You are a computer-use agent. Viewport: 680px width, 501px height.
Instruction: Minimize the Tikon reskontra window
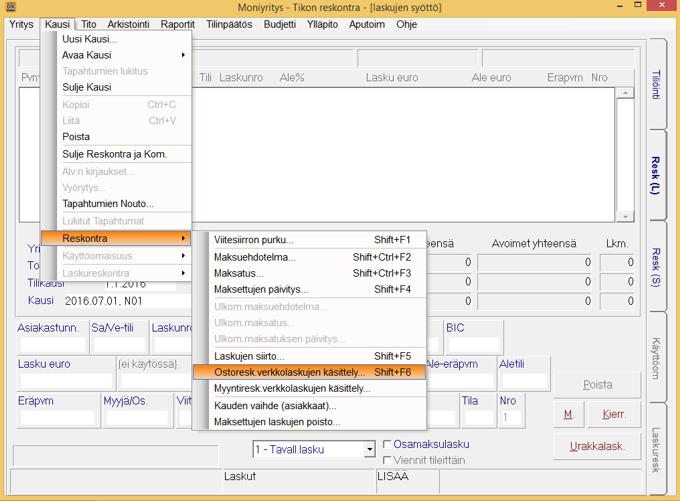(x=620, y=6)
